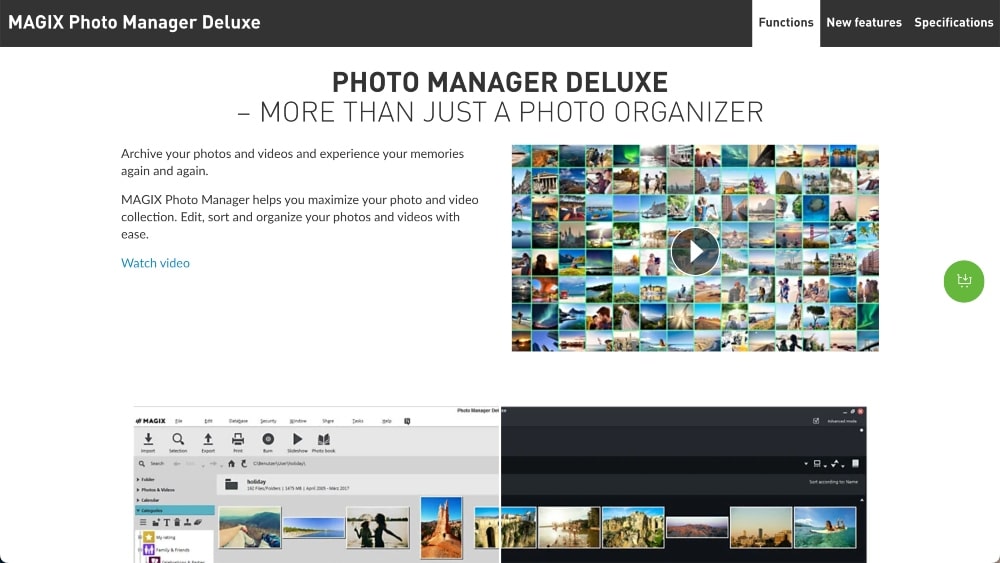This screenshot has height=563, width=1000.
Task: Open the Help menu
Action: pos(386,421)
